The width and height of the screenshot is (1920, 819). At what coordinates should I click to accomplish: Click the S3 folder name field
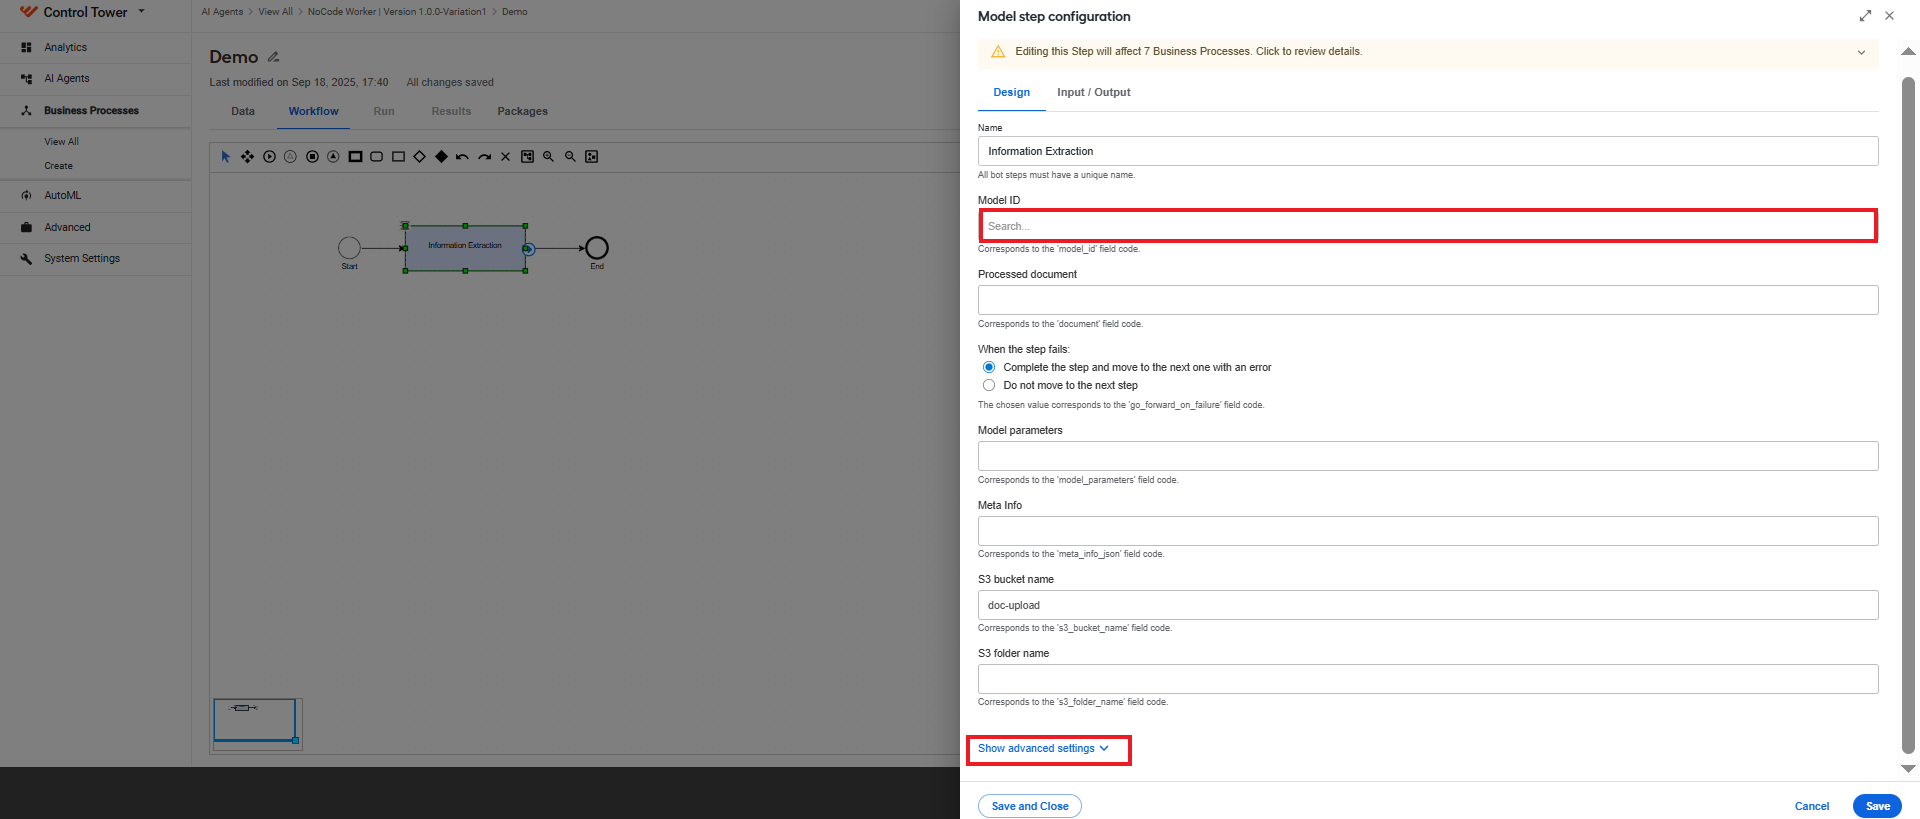tap(1428, 679)
